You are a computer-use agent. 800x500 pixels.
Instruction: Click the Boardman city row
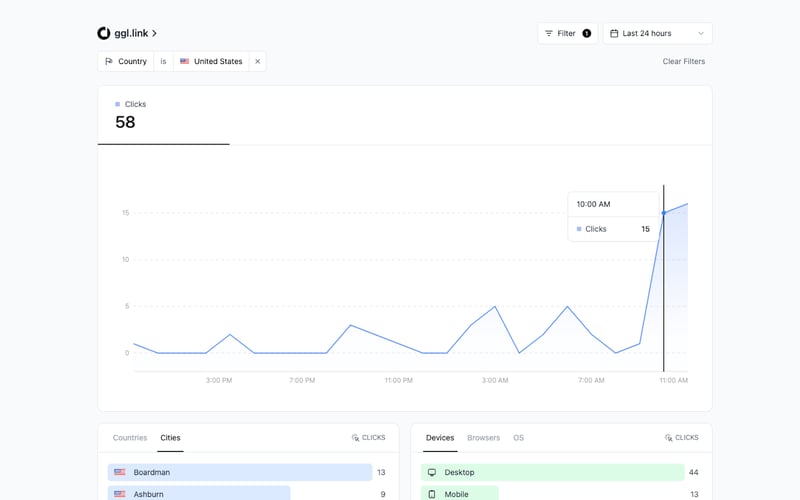(240, 472)
